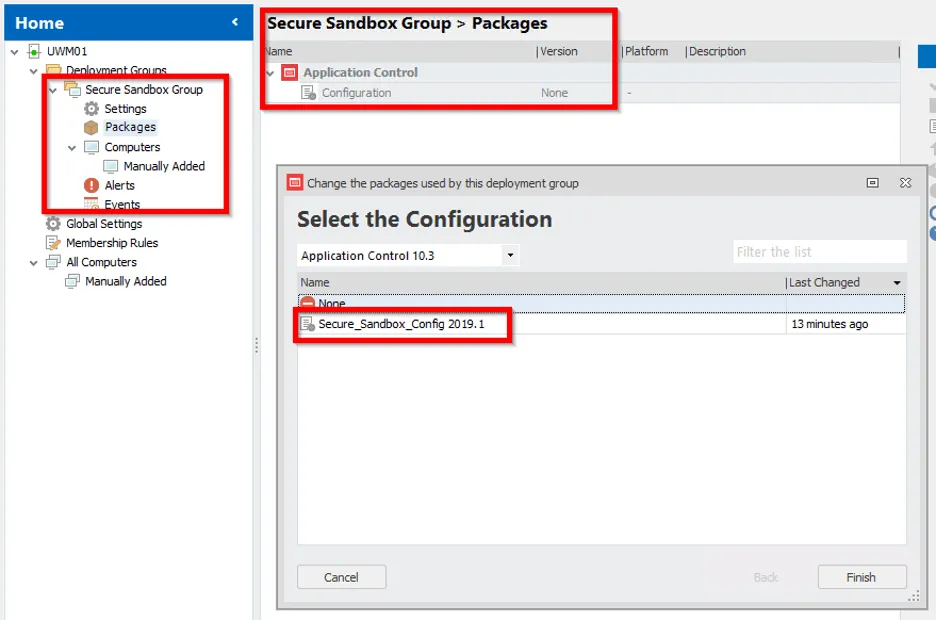Click the Application Control red icon in packages list
This screenshot has width=936, height=620.
point(290,73)
